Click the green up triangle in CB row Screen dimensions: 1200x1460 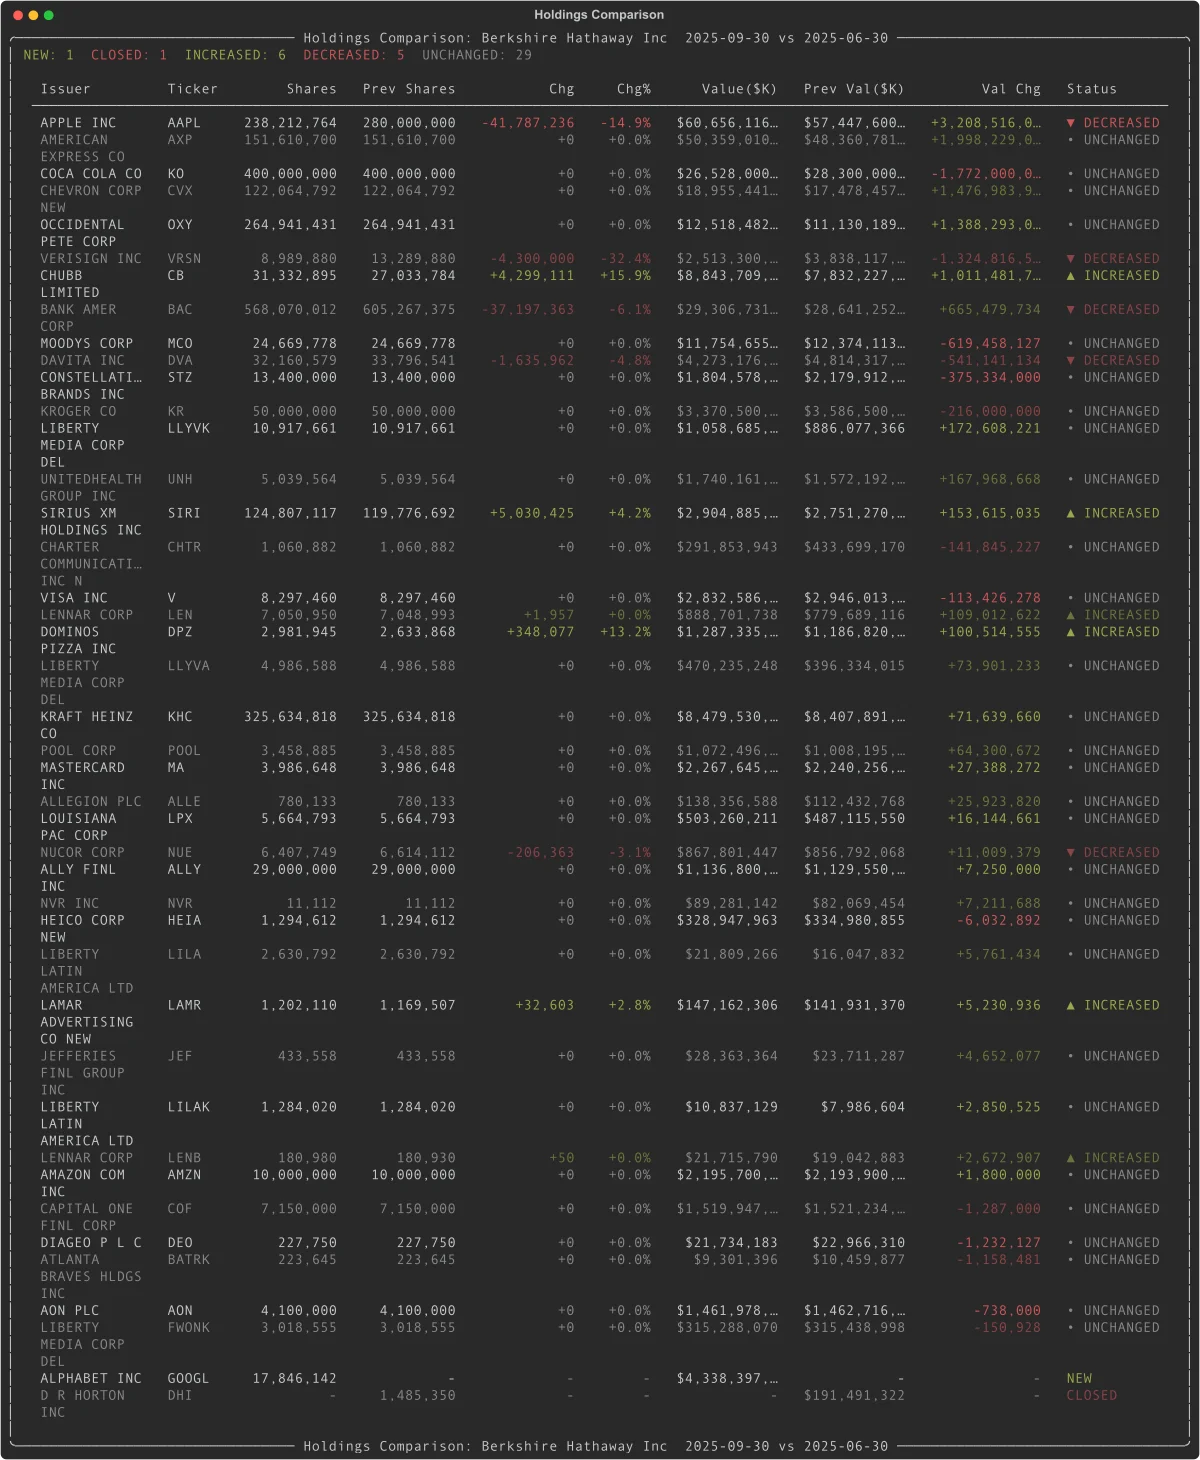[1071, 276]
